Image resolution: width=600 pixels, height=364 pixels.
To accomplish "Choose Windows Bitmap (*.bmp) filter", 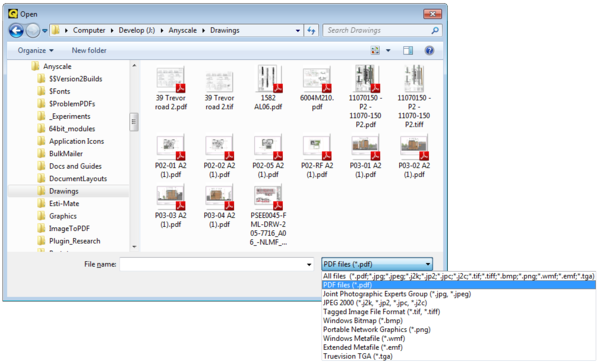I will coord(458,320).
